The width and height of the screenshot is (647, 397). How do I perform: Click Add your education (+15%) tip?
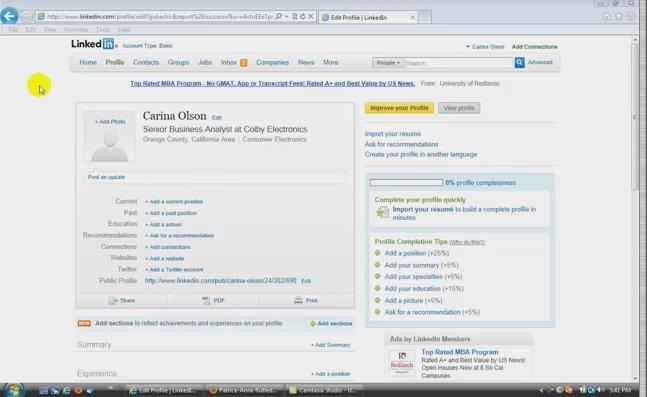424,289
